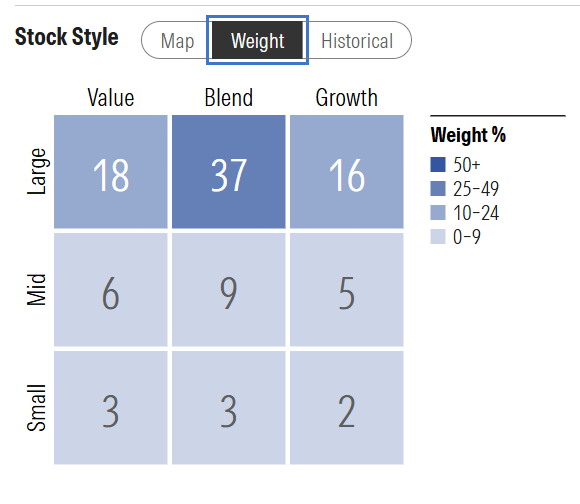Select the Small Value cell showing 3

(111, 407)
